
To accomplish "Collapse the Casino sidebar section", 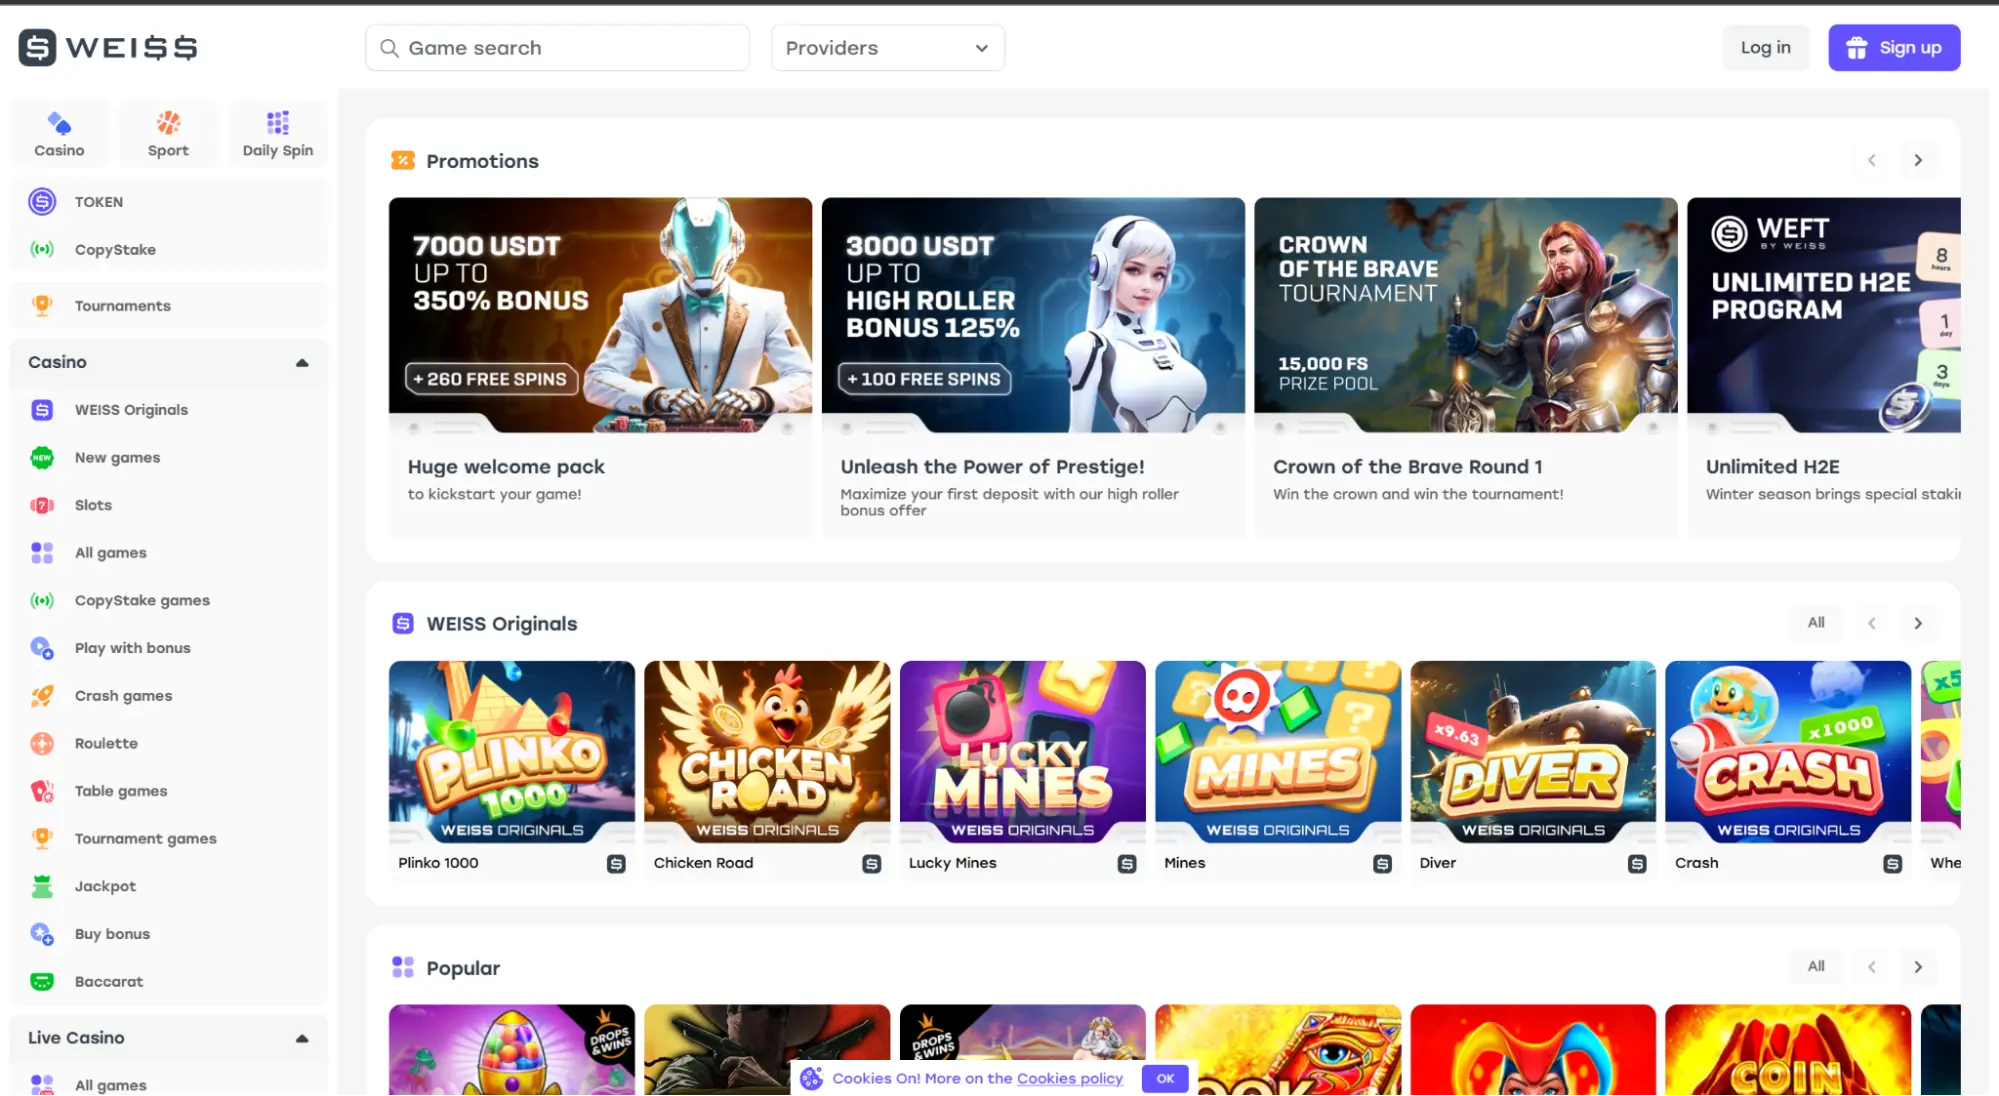I will tap(302, 363).
